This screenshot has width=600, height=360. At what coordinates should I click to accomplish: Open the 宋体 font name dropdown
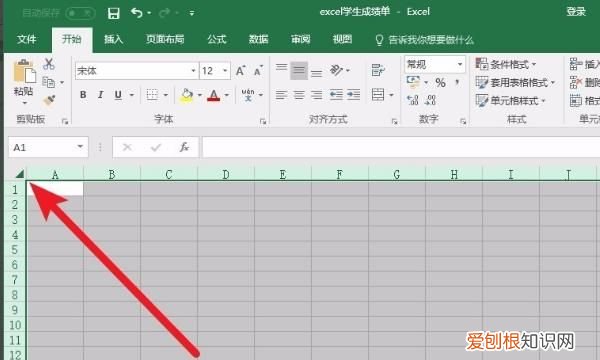[193, 71]
